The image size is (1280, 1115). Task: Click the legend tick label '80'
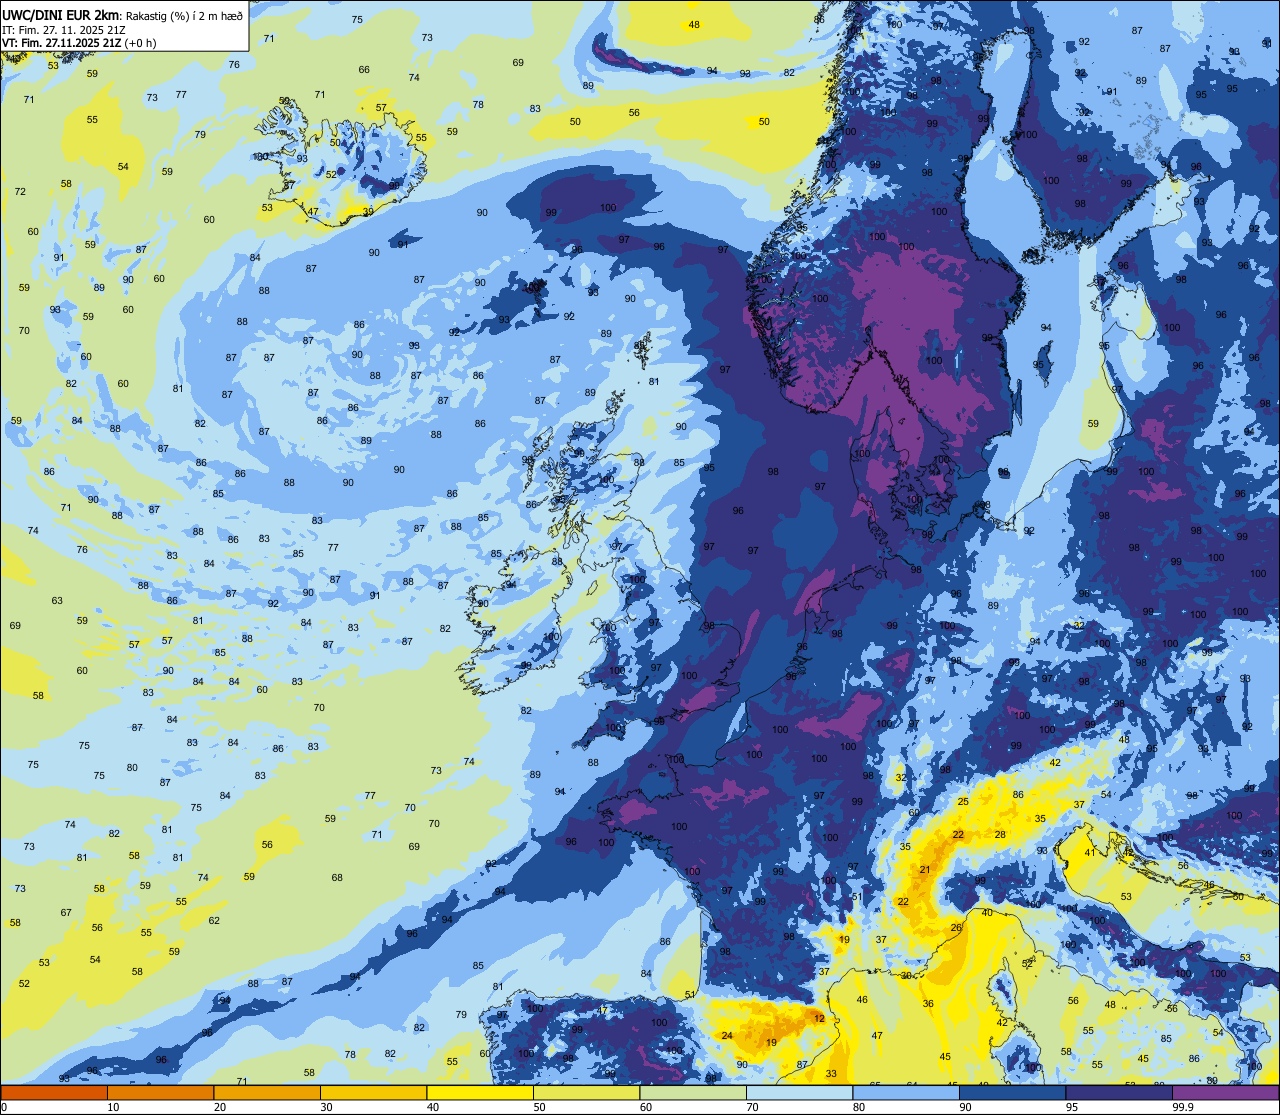859,1107
